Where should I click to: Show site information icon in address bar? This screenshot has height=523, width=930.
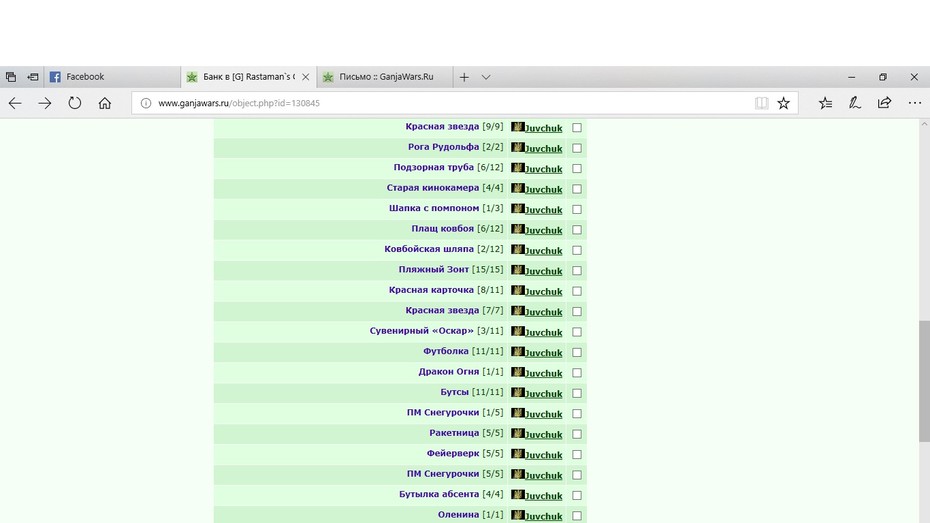click(x=146, y=103)
